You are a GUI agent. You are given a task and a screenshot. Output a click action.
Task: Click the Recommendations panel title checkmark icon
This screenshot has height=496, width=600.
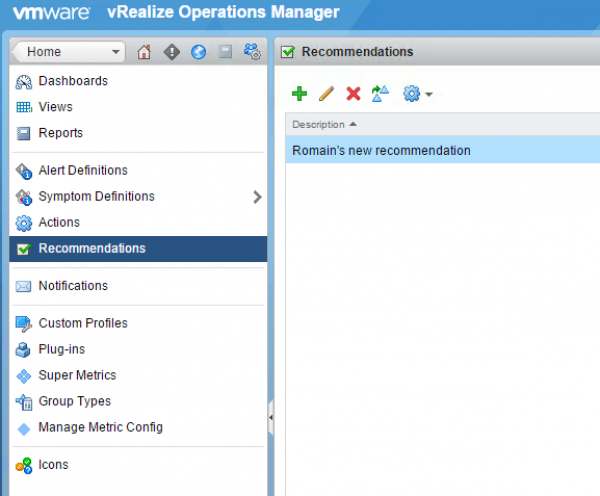287,52
